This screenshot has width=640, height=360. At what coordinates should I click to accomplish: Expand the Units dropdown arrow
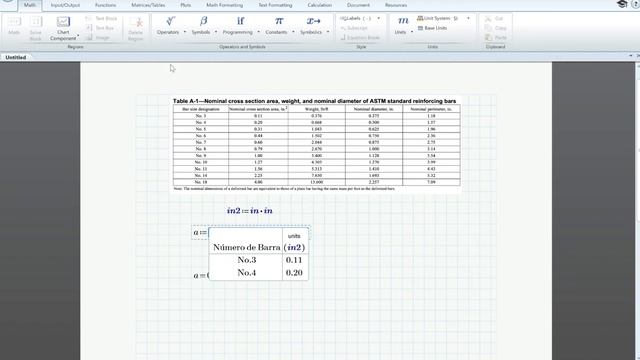coord(411,32)
